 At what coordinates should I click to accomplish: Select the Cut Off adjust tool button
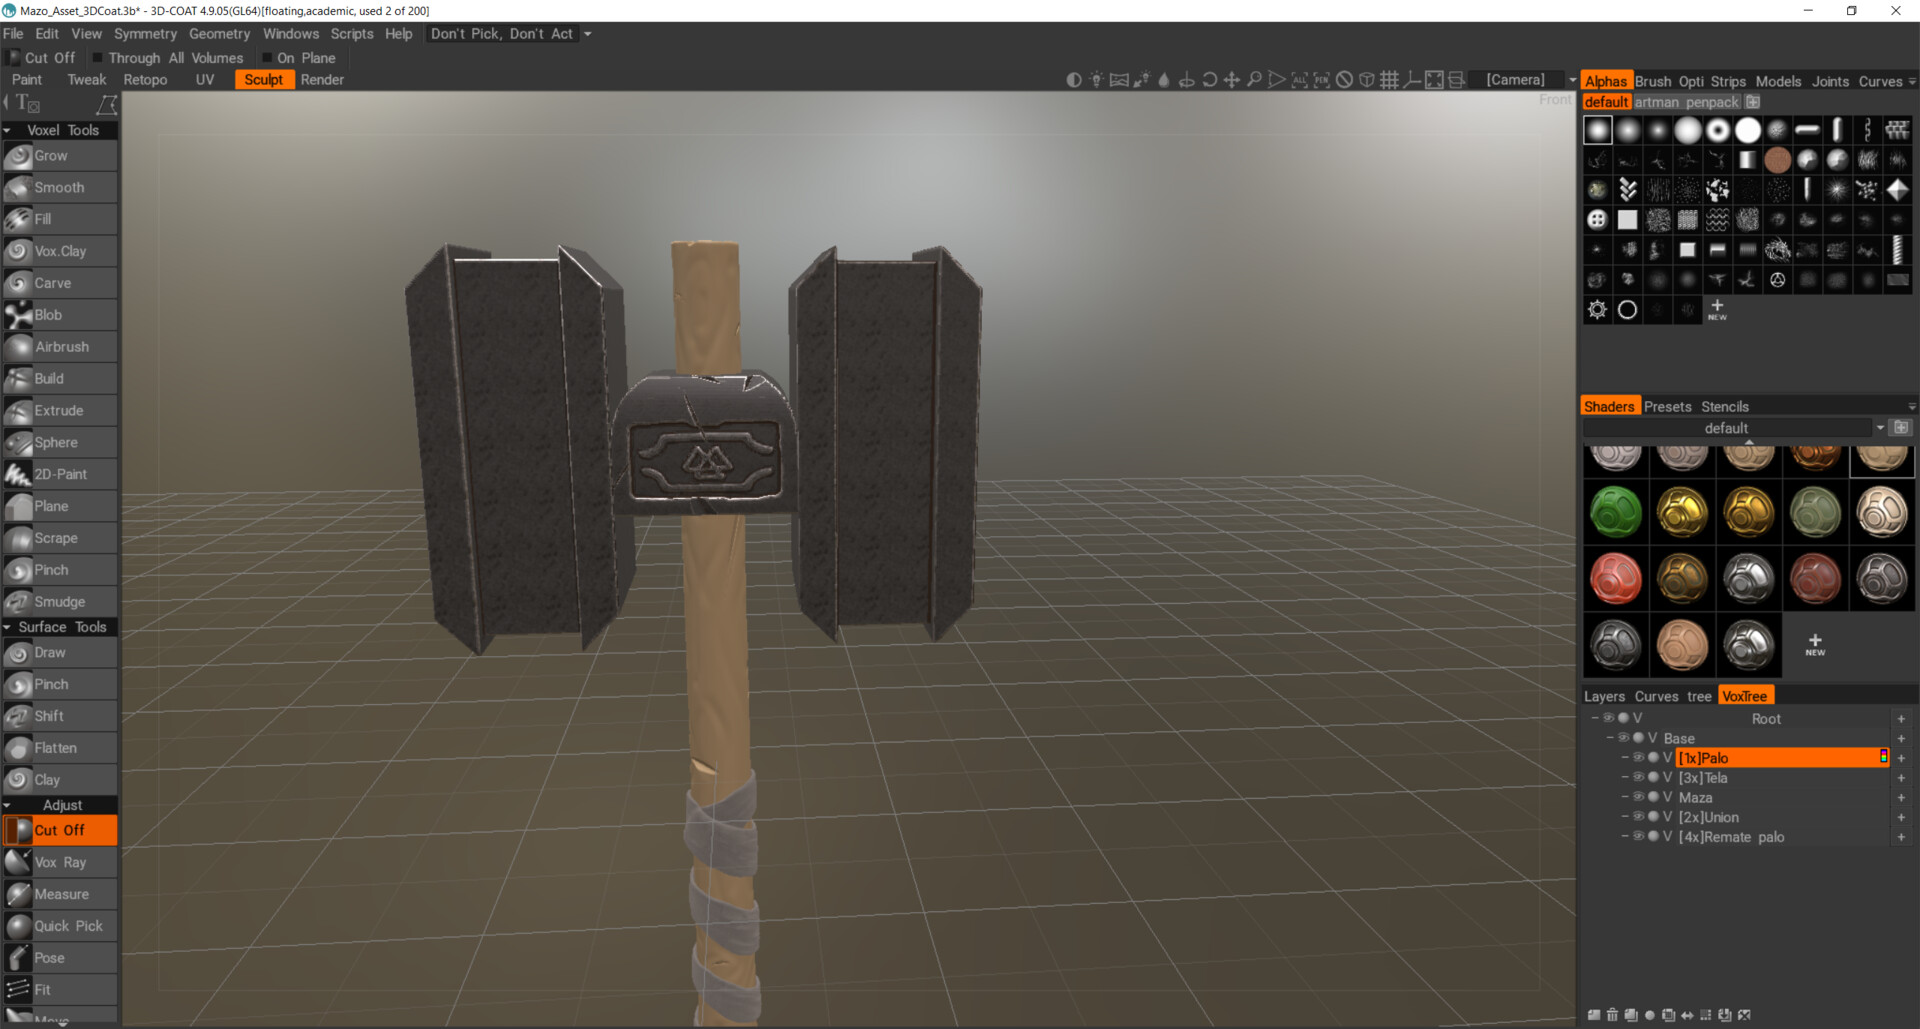[x=60, y=831]
